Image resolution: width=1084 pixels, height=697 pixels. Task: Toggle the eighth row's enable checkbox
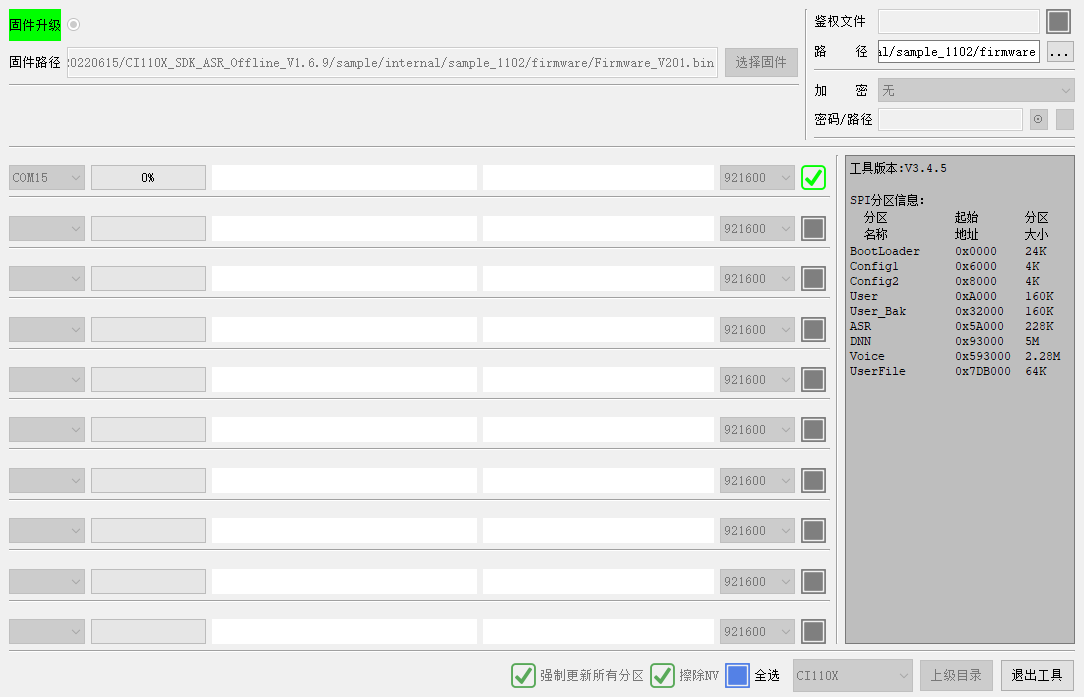[x=813, y=530]
